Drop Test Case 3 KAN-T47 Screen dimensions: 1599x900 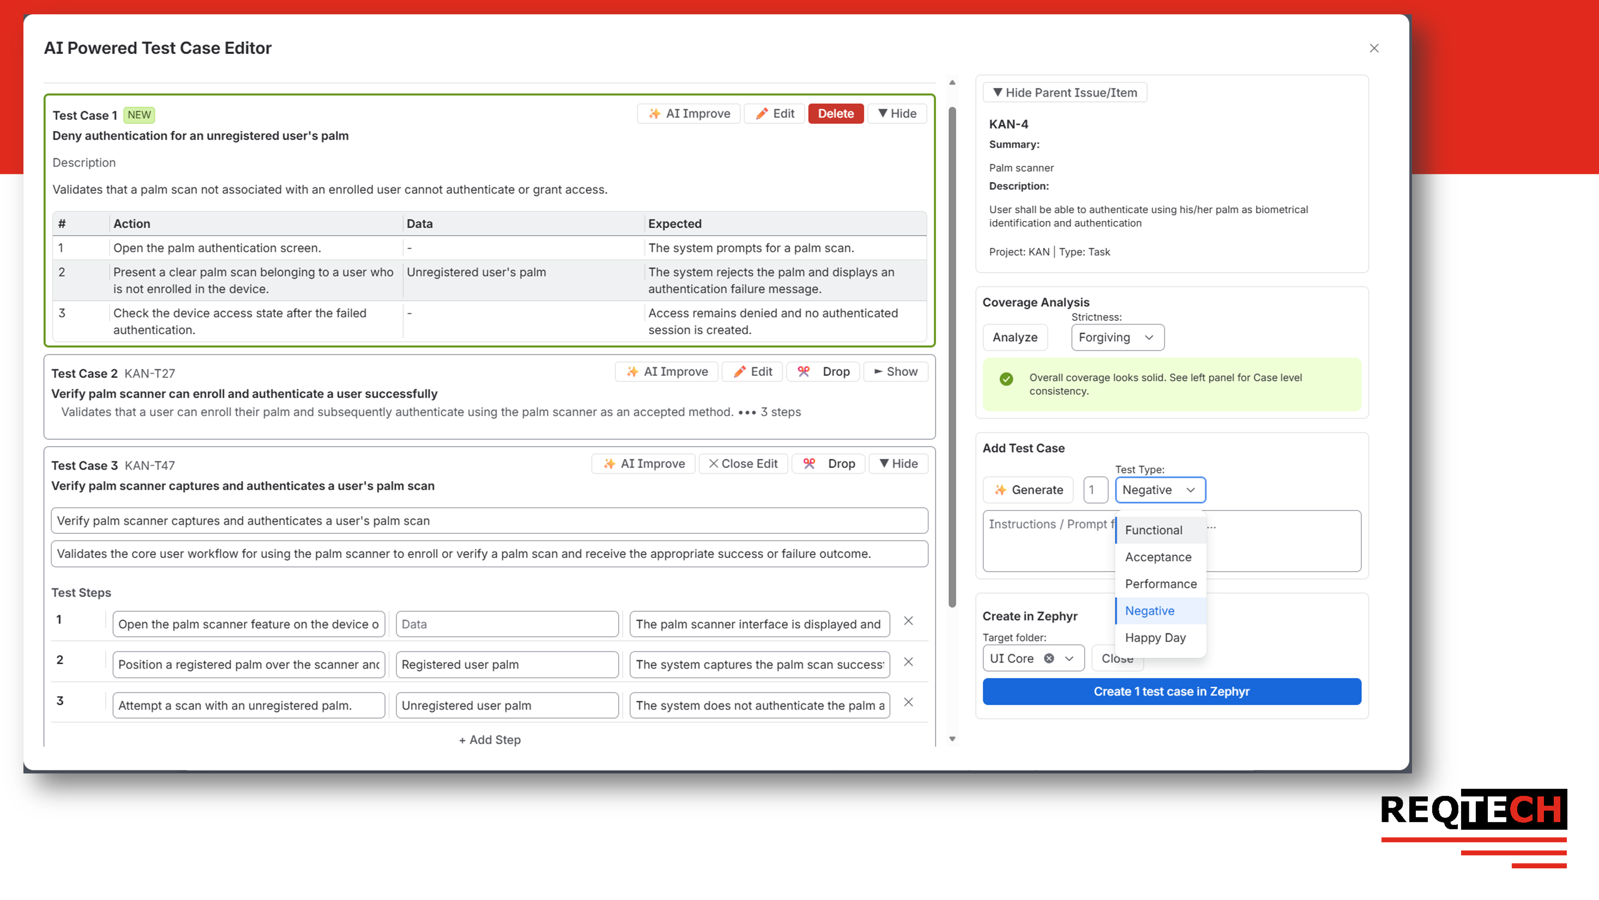(829, 464)
